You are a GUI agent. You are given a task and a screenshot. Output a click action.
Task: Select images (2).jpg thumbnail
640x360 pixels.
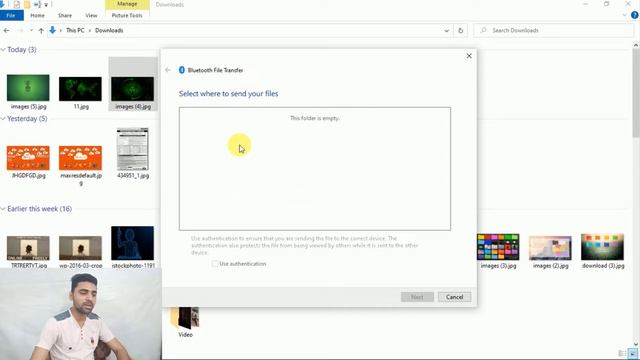coord(550,248)
